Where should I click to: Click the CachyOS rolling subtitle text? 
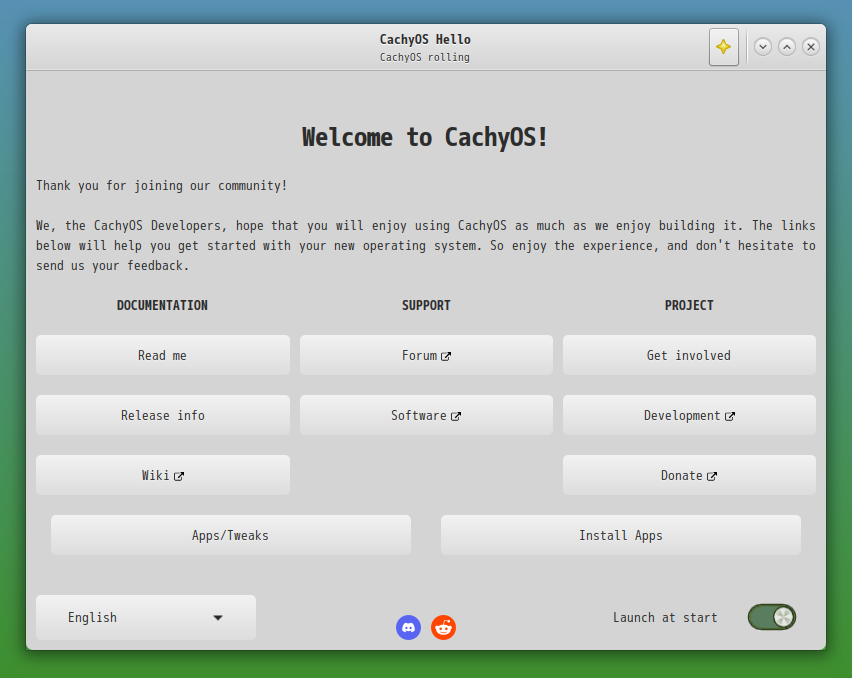pos(424,57)
